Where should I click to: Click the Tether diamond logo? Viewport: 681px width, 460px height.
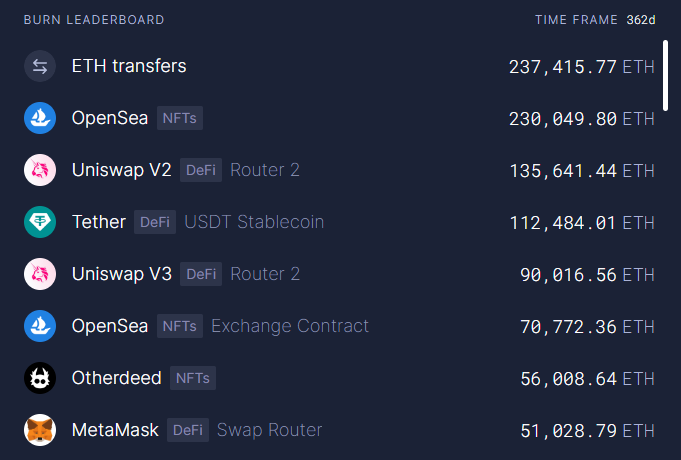40,222
